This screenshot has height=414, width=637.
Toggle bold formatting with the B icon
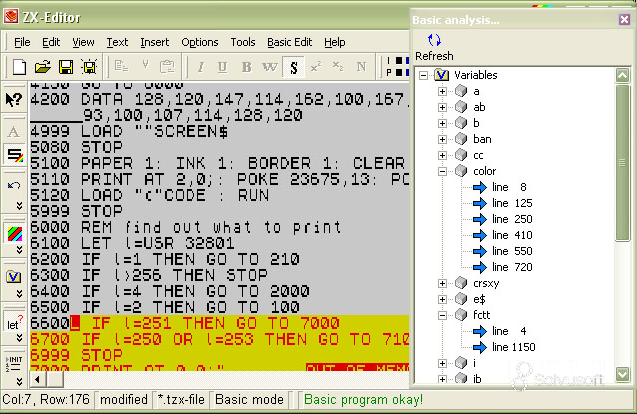tap(246, 67)
